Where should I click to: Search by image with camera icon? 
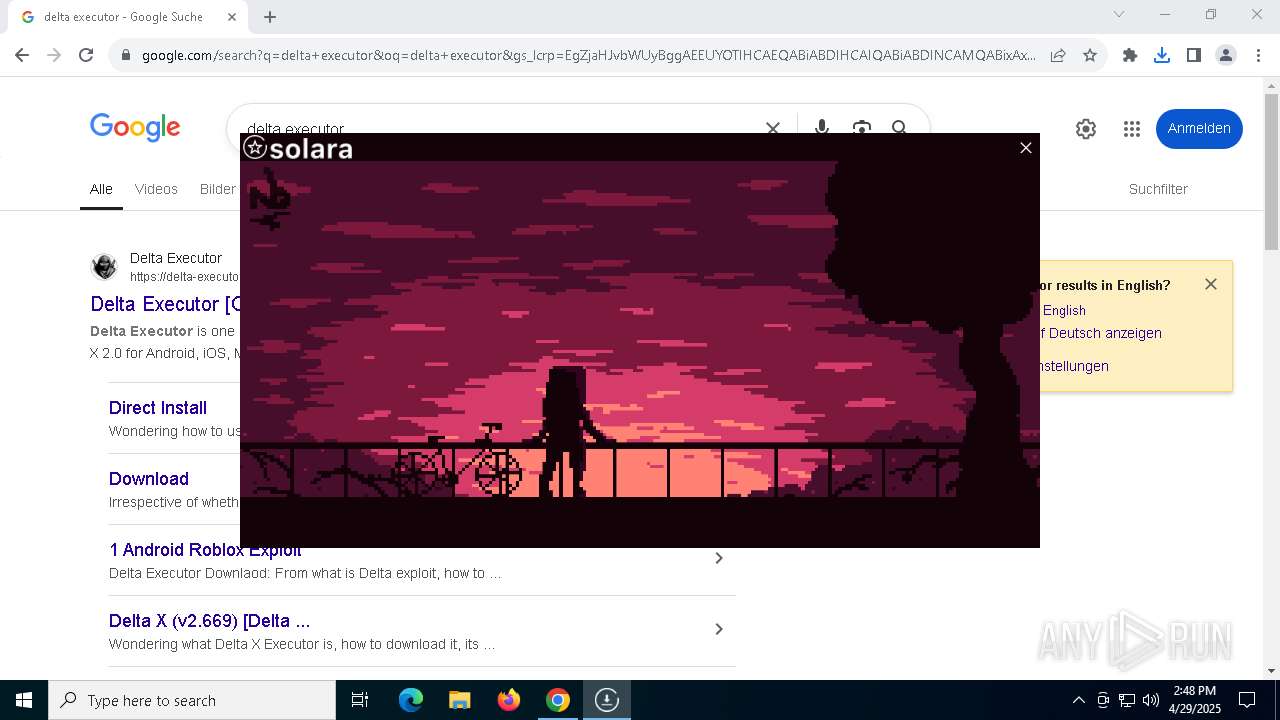(x=861, y=128)
